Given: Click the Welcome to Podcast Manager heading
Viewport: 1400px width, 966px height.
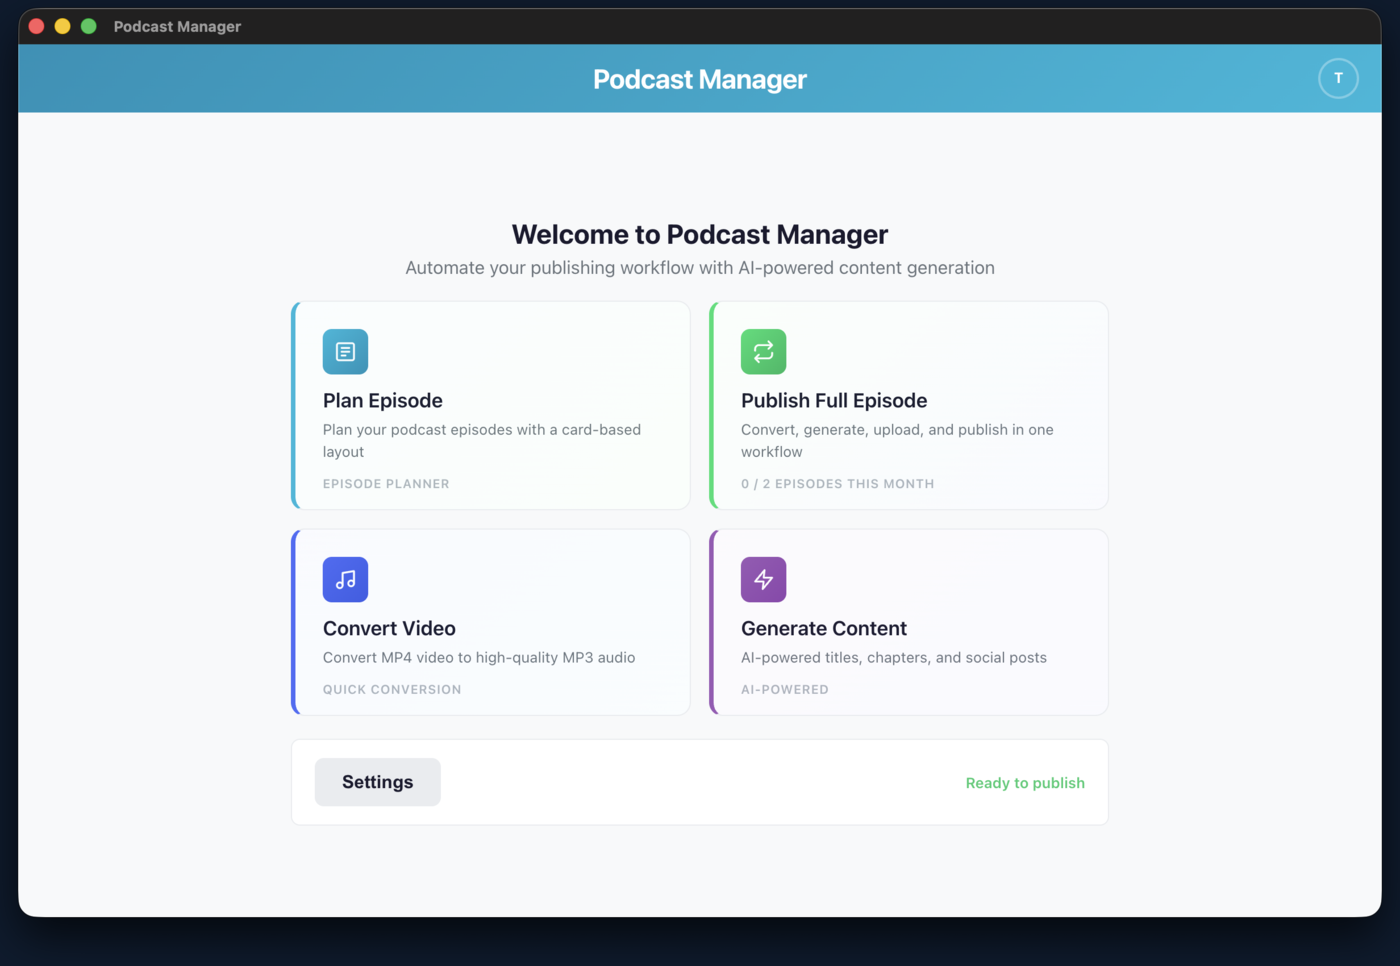Looking at the screenshot, I should [700, 234].
